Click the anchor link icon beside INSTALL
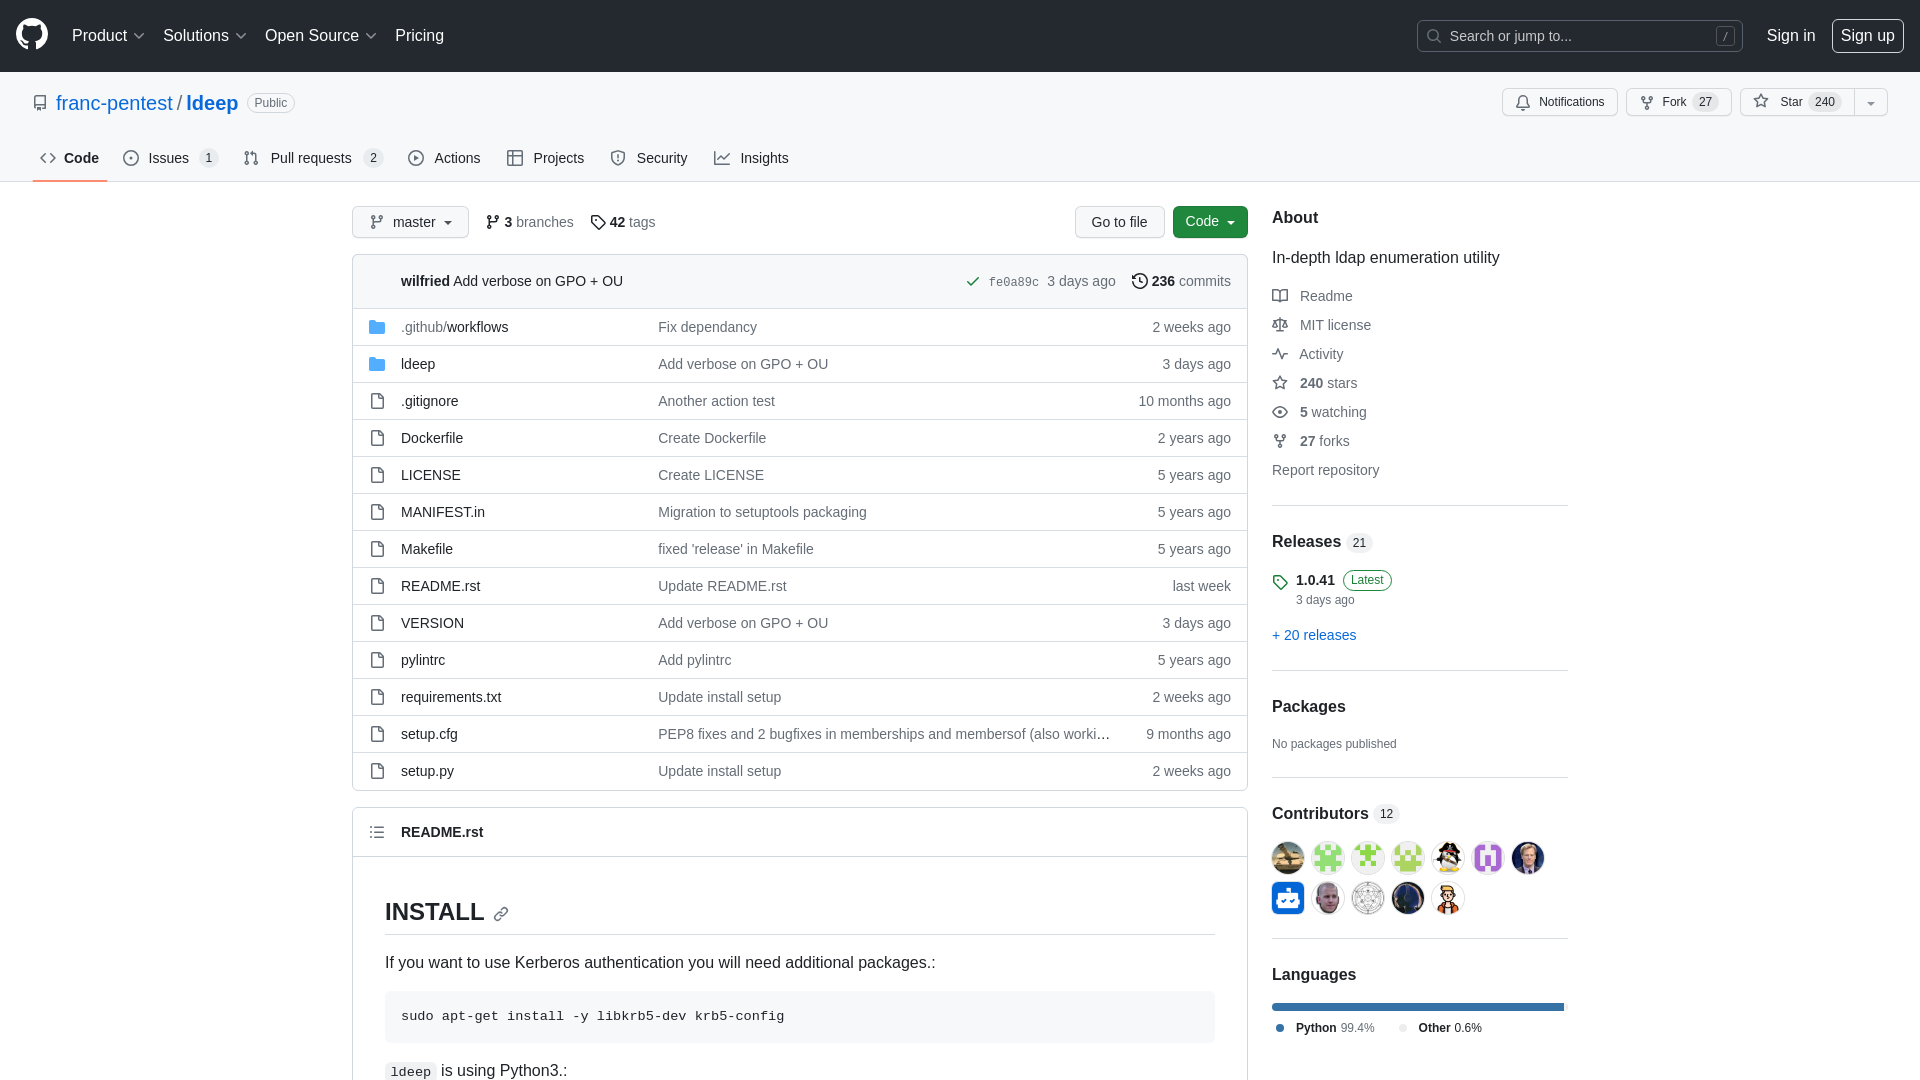 tap(501, 914)
